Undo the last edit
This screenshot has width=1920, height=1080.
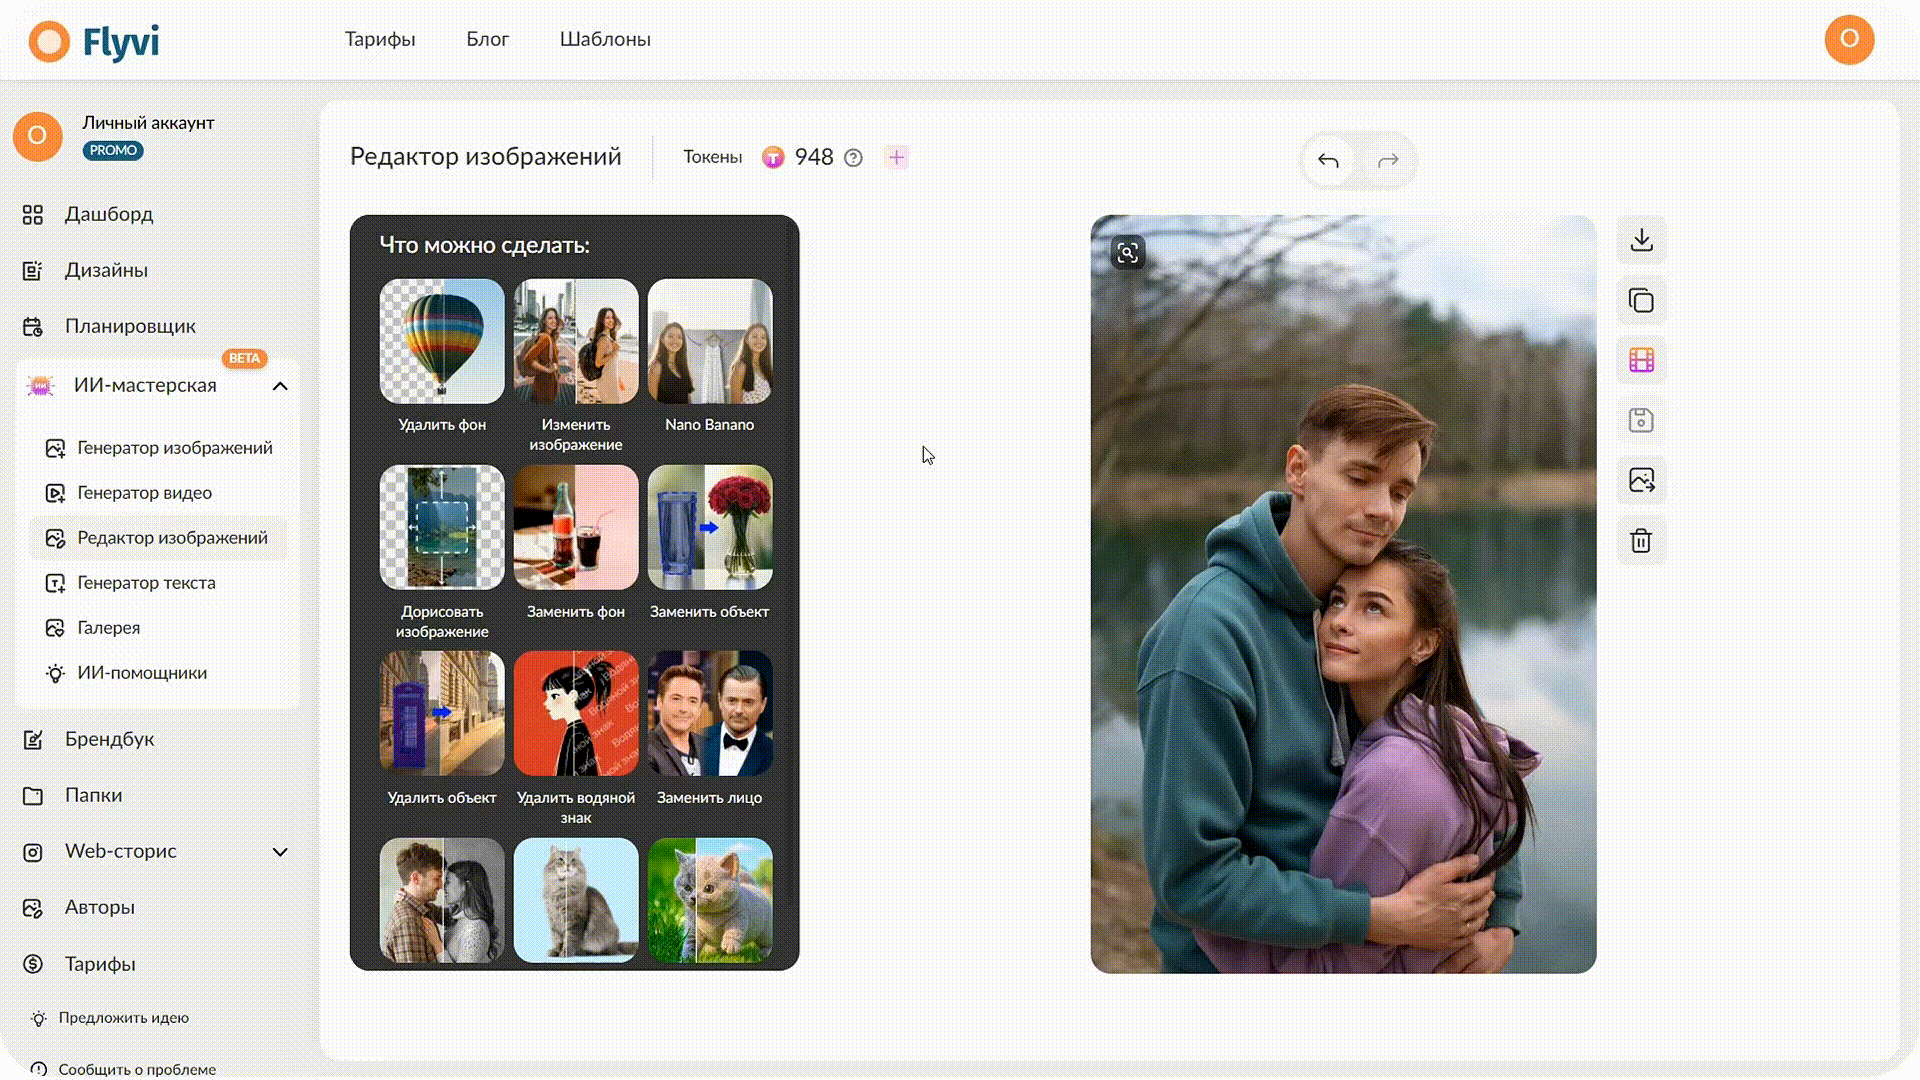(x=1328, y=160)
